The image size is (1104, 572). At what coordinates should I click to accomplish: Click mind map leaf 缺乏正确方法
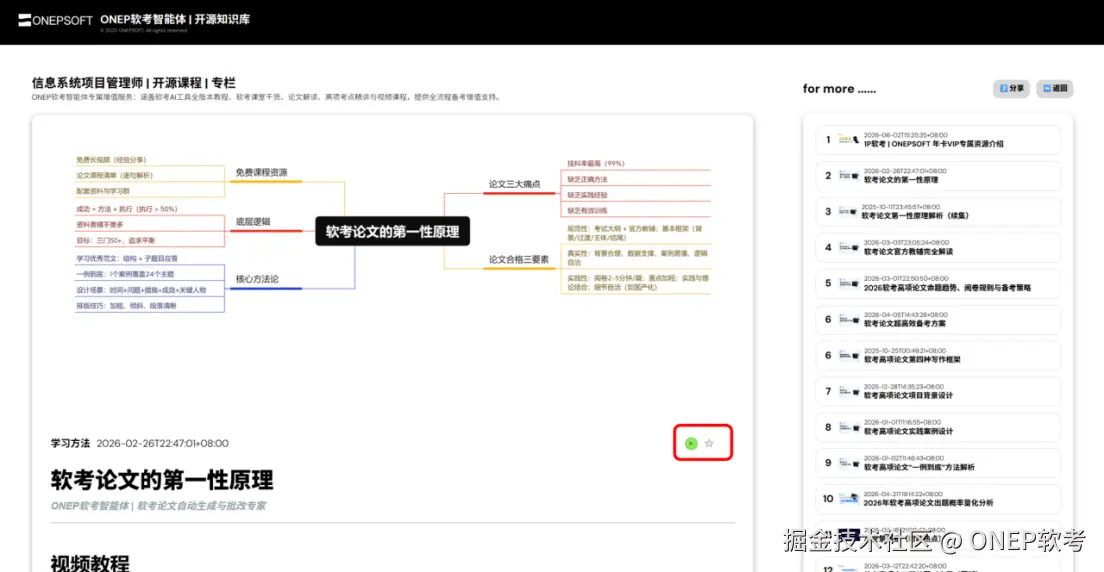[587, 179]
